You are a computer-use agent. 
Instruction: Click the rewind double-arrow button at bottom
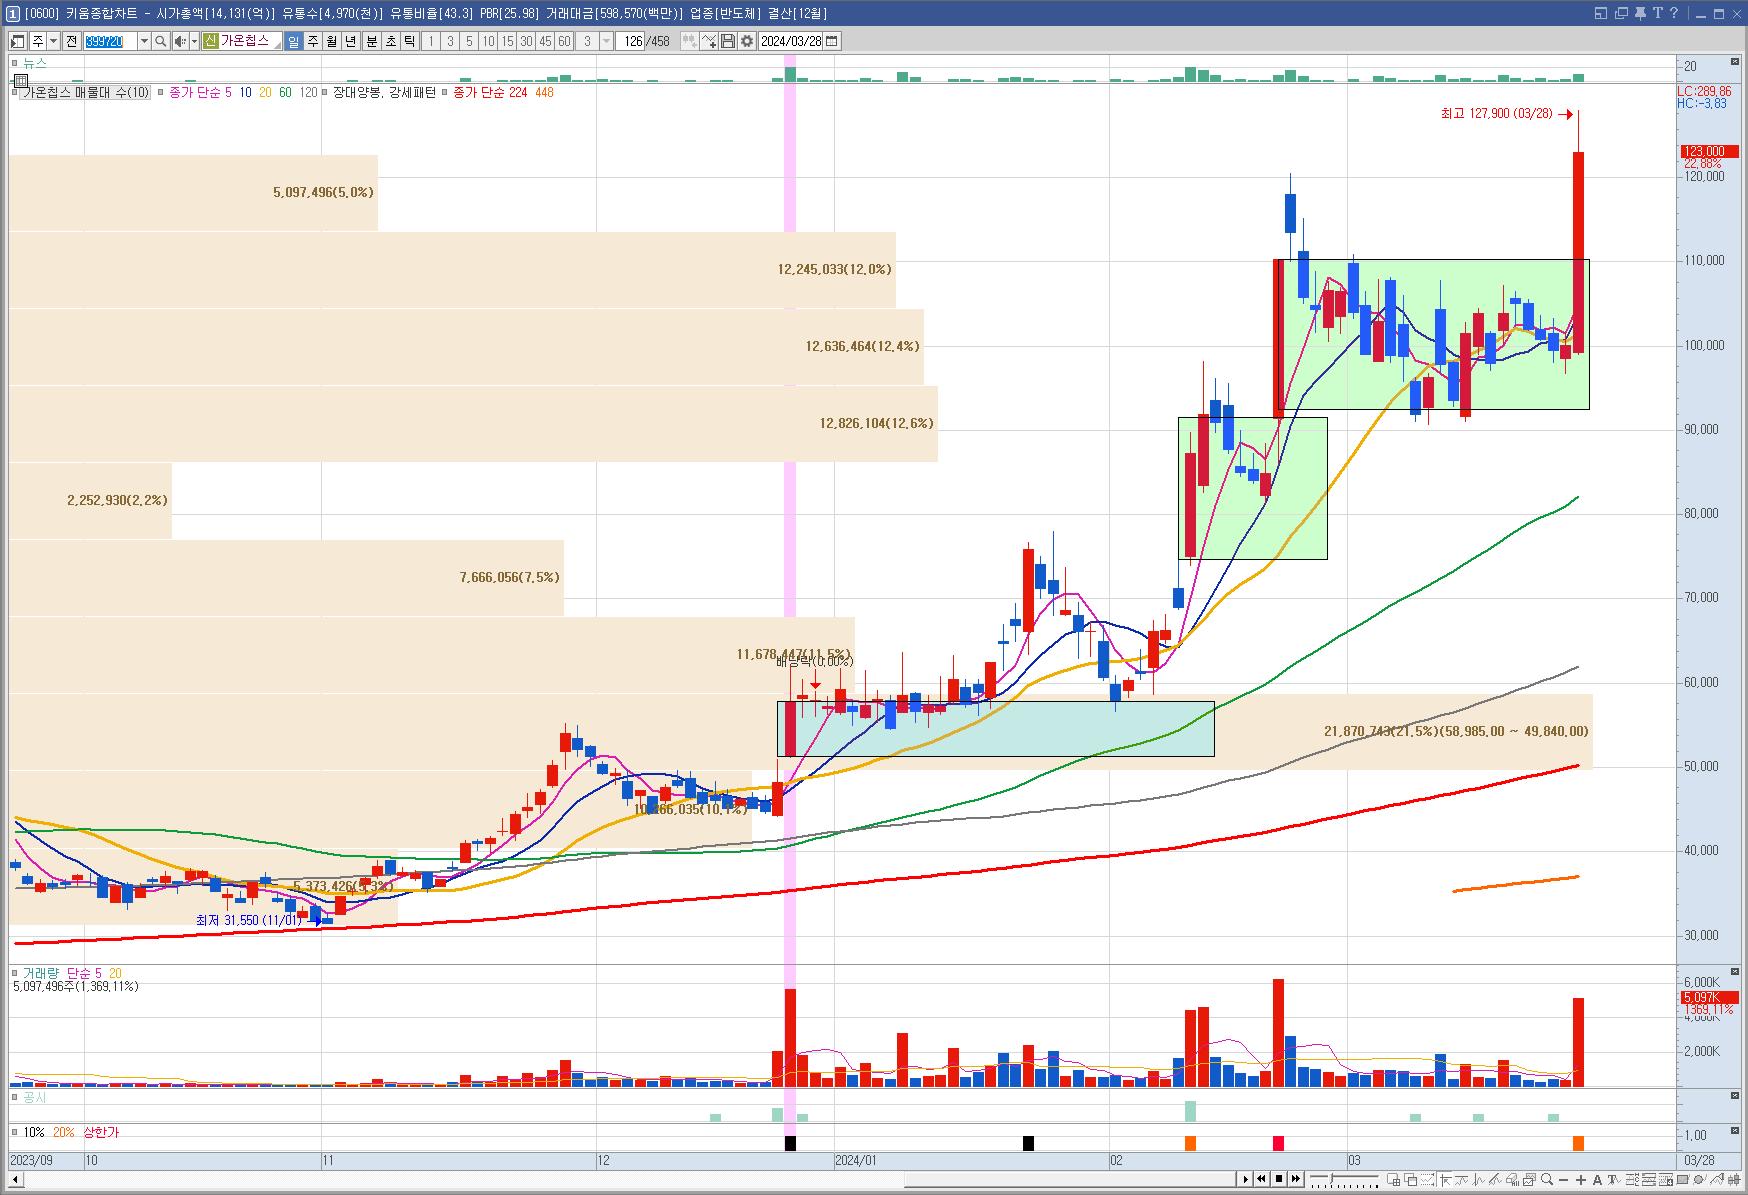pos(1261,1179)
